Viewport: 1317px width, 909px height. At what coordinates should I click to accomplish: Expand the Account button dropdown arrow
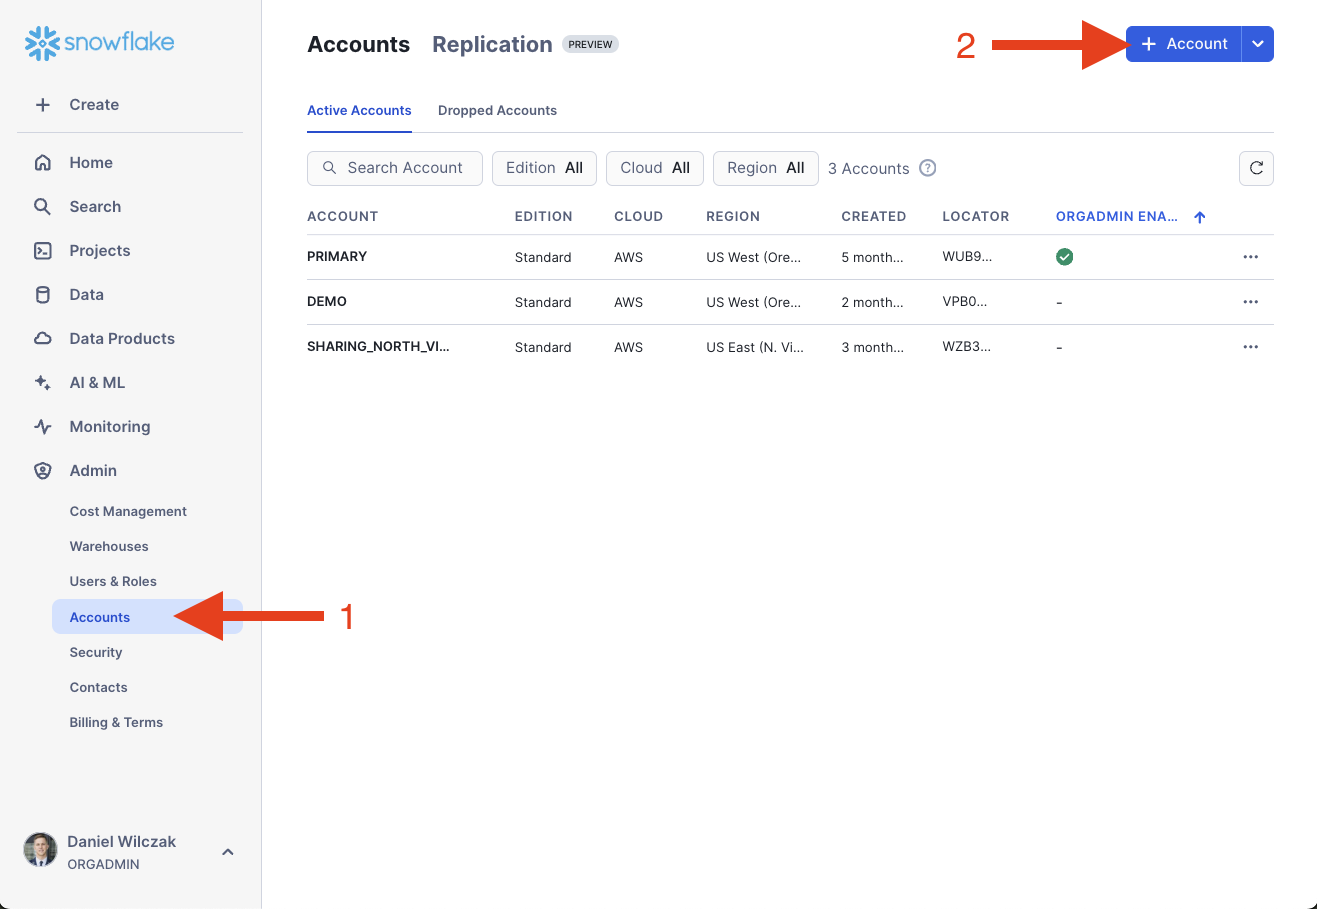click(1258, 44)
